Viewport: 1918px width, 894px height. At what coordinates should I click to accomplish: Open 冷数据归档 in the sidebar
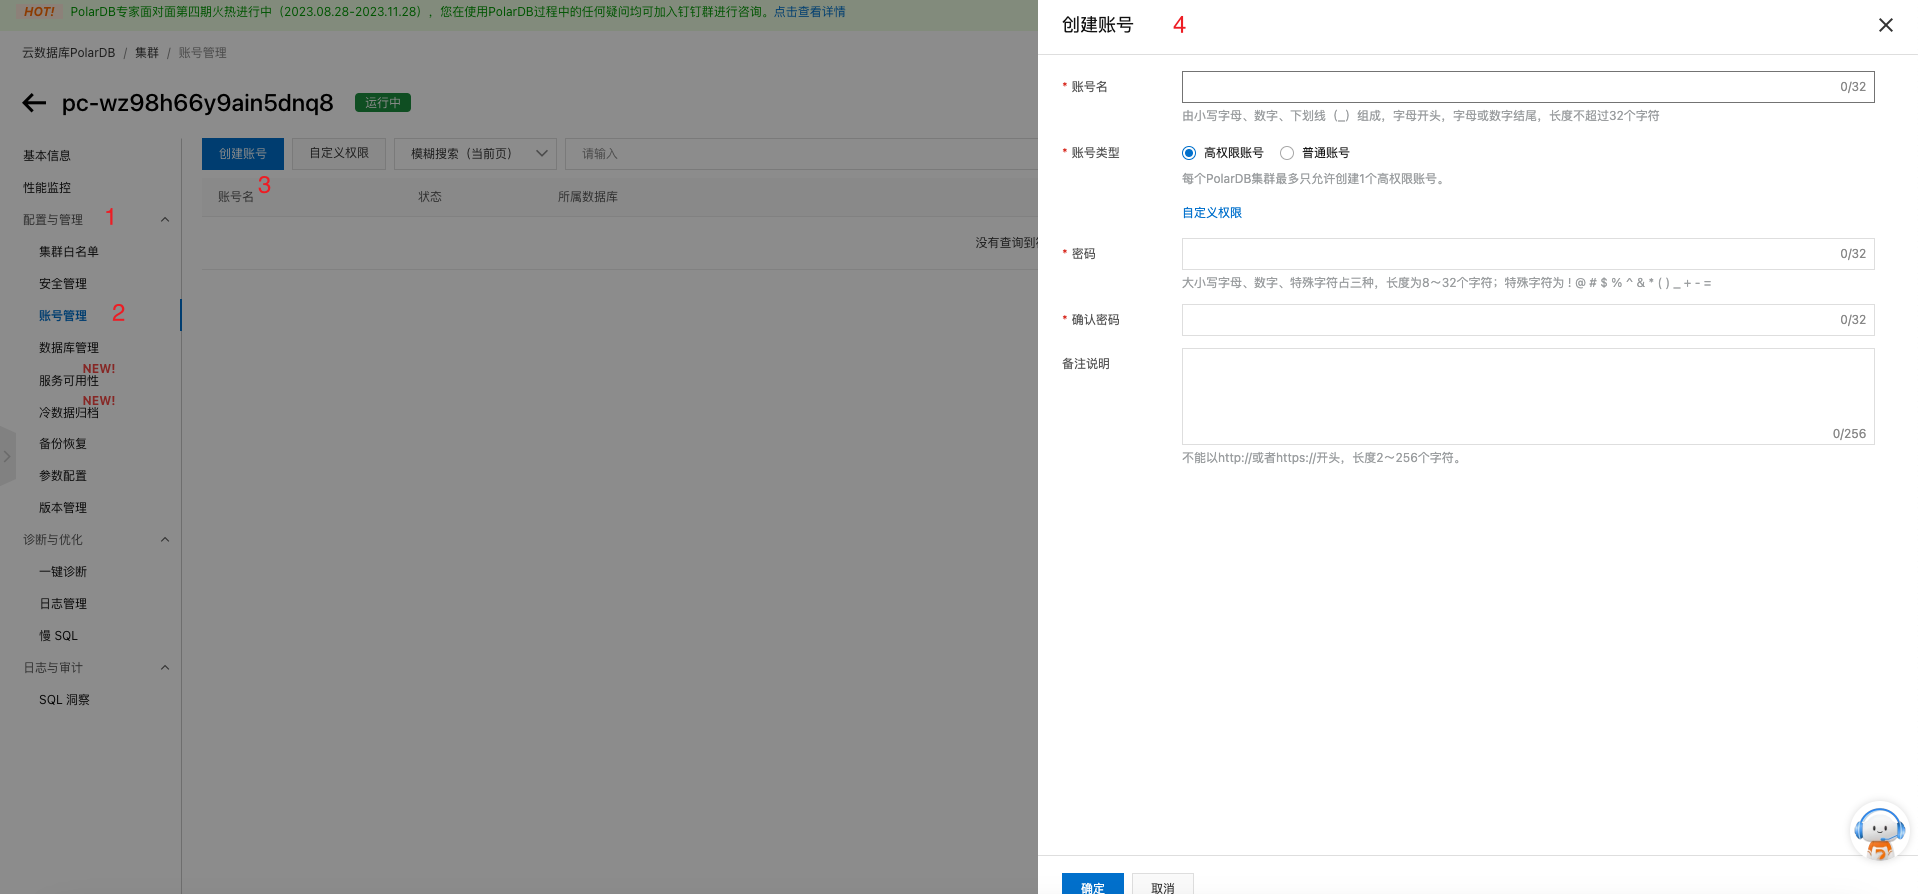click(x=69, y=412)
